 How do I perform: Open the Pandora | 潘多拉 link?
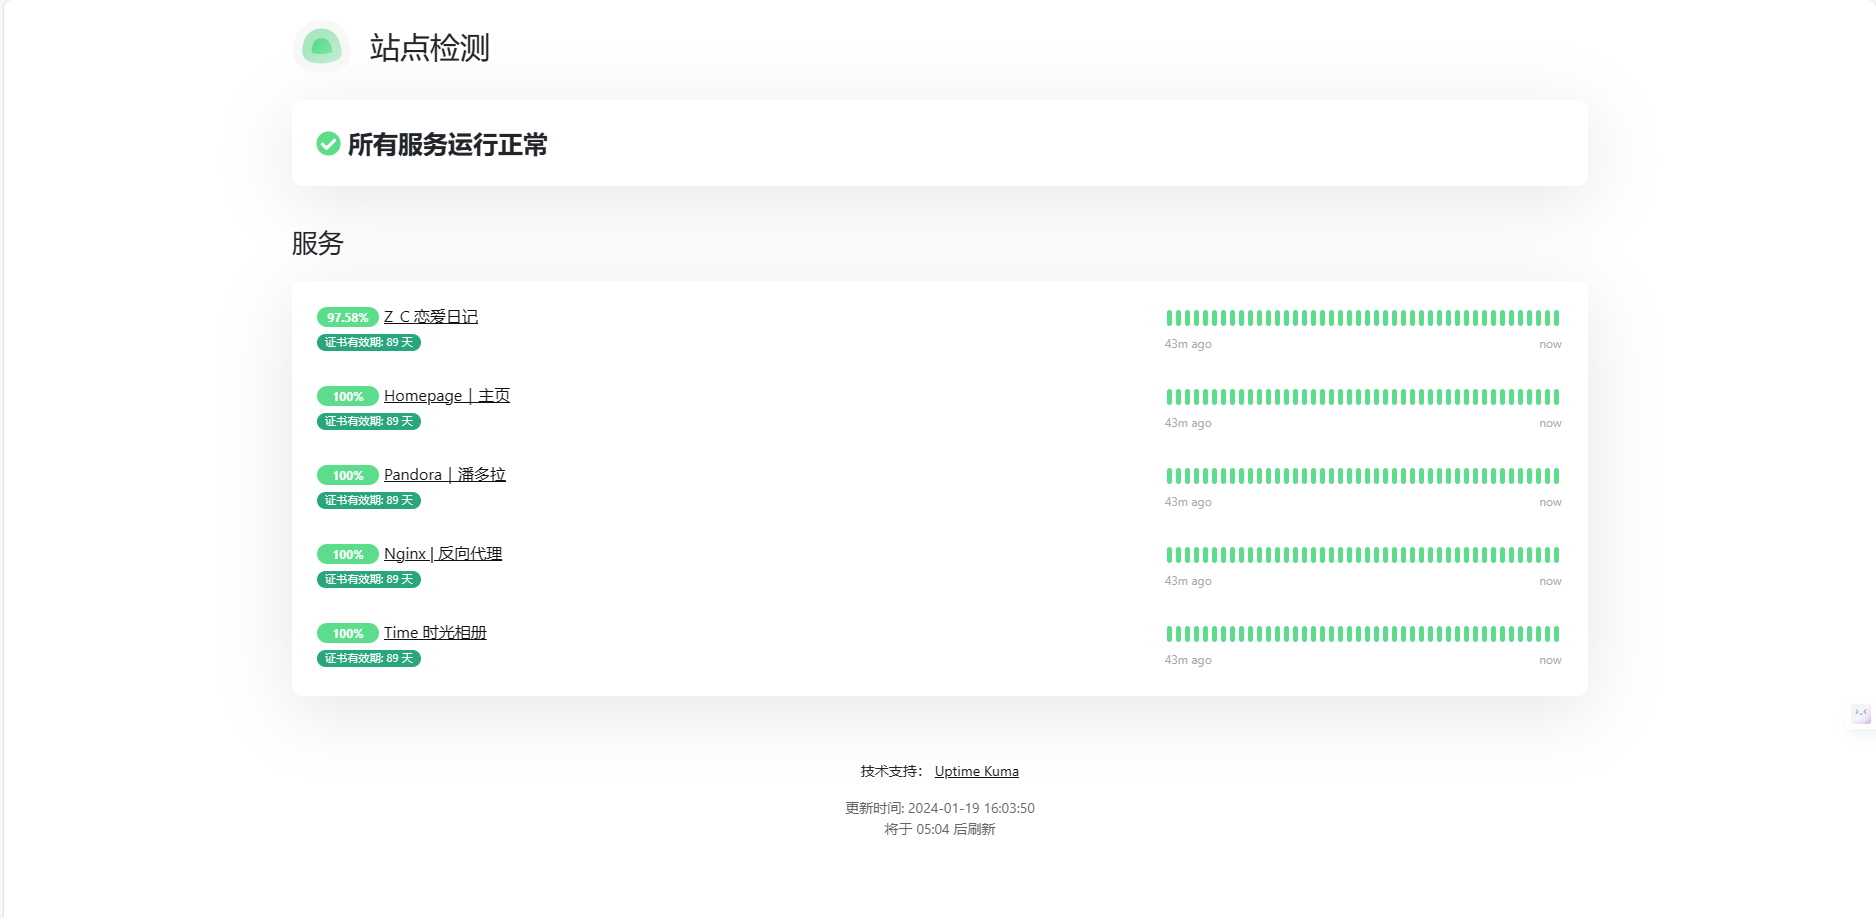(445, 474)
